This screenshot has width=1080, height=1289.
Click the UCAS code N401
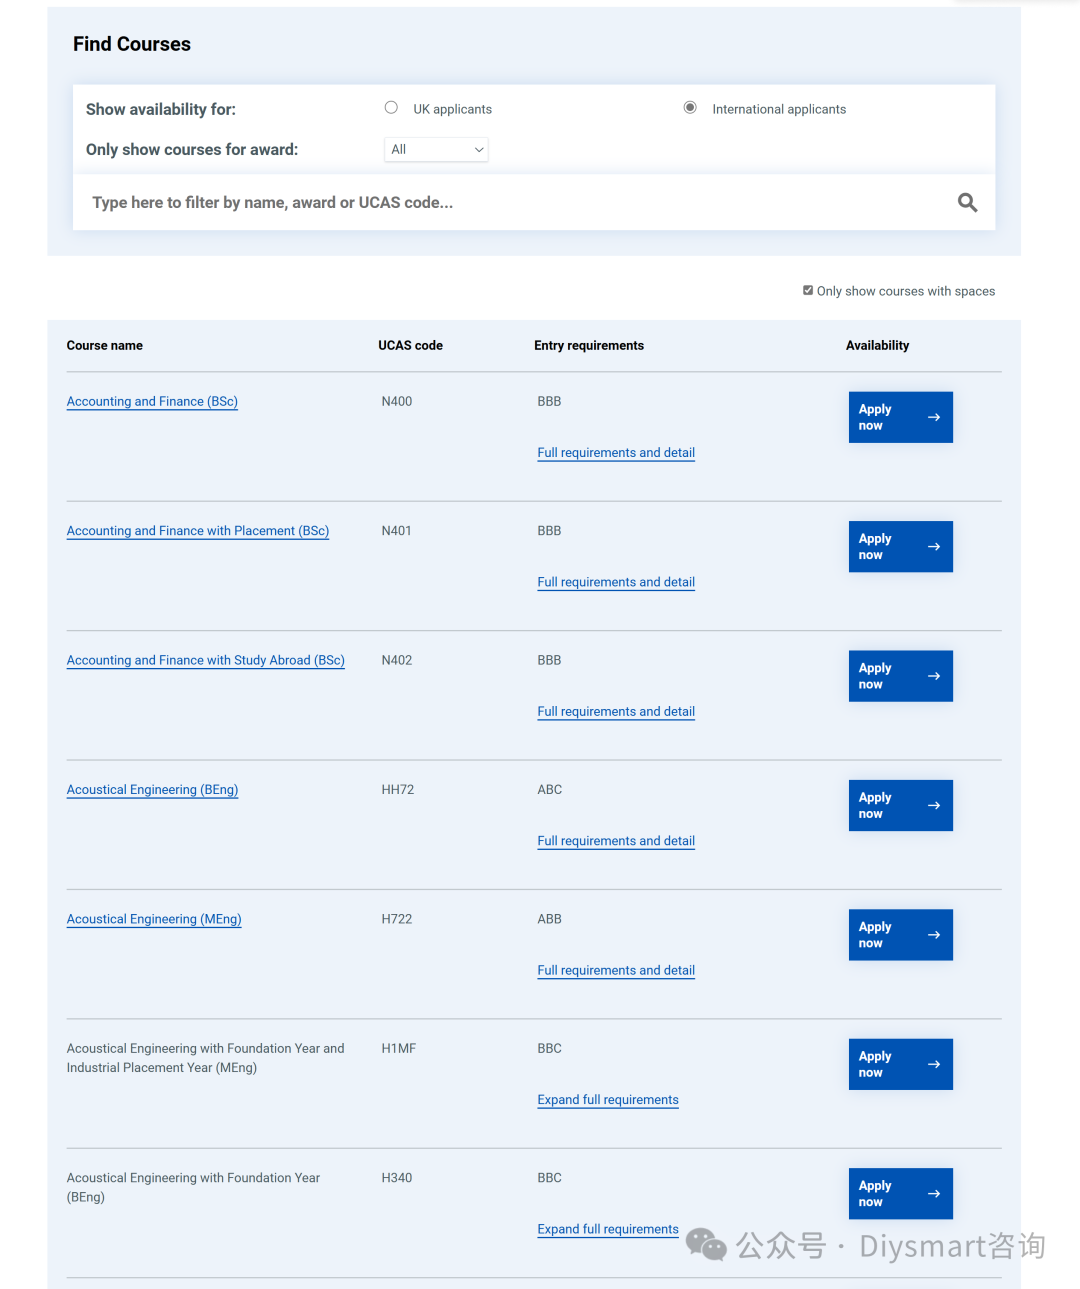point(397,531)
